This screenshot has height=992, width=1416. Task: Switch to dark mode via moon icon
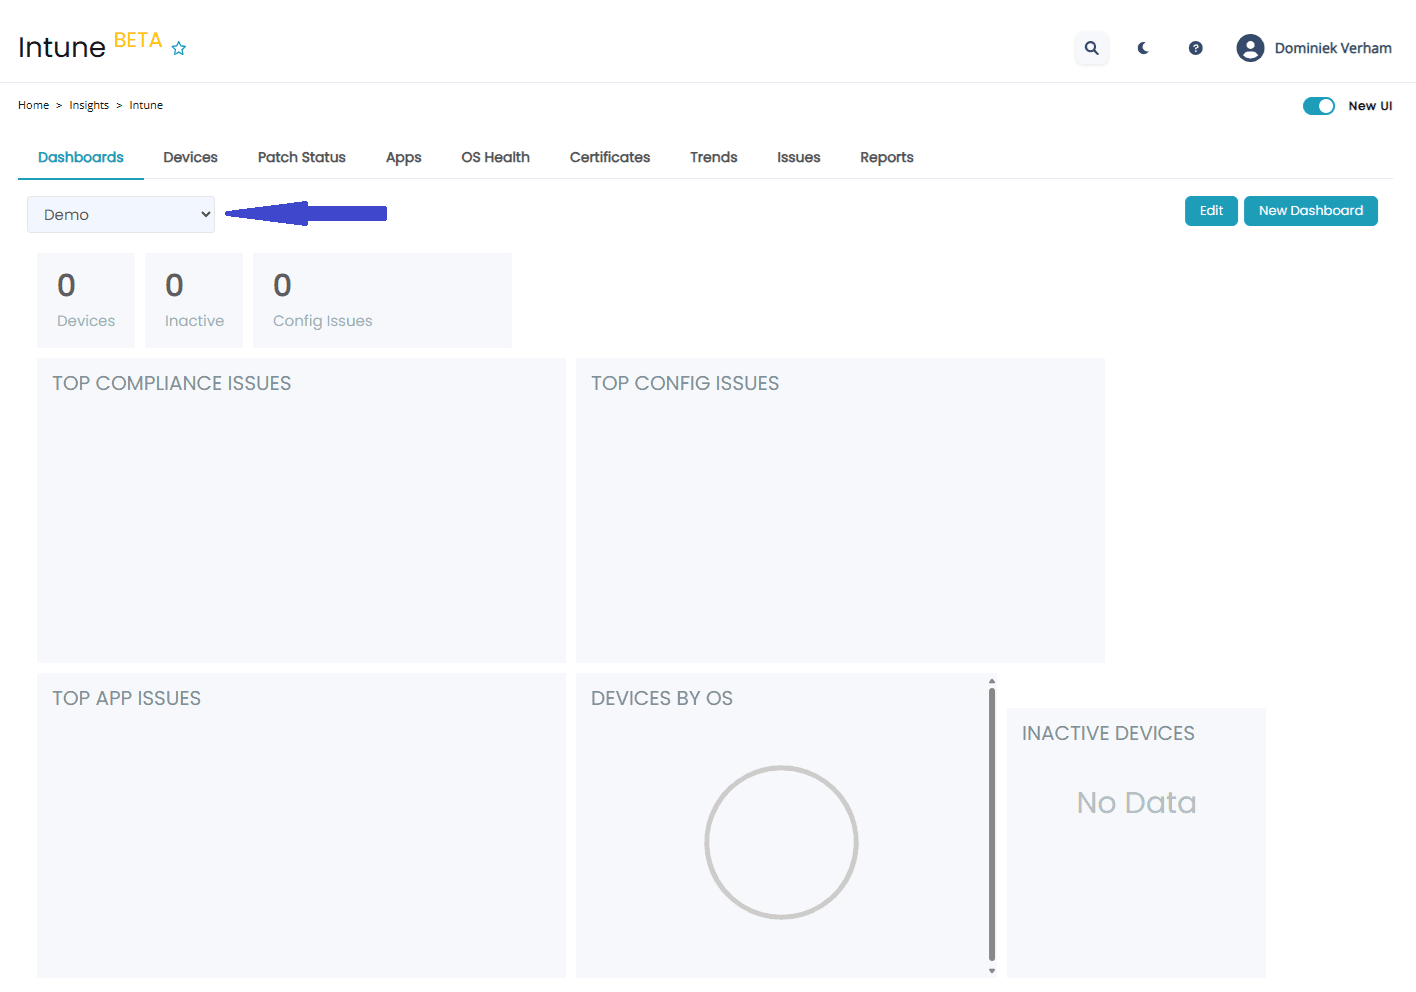[1143, 48]
